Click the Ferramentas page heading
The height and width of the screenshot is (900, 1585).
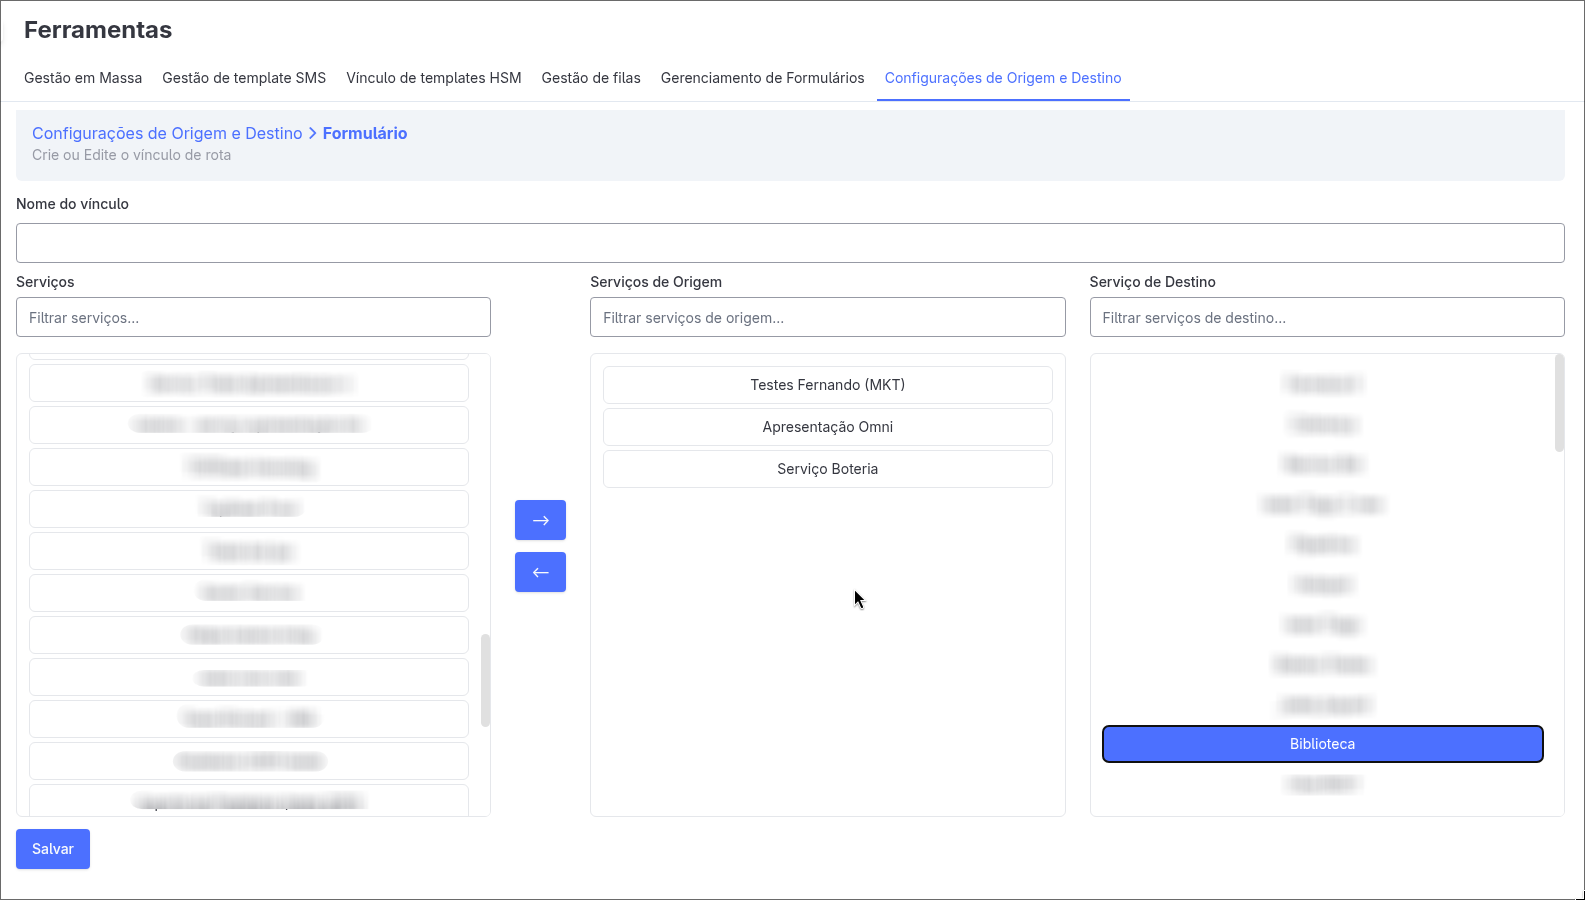pos(98,30)
